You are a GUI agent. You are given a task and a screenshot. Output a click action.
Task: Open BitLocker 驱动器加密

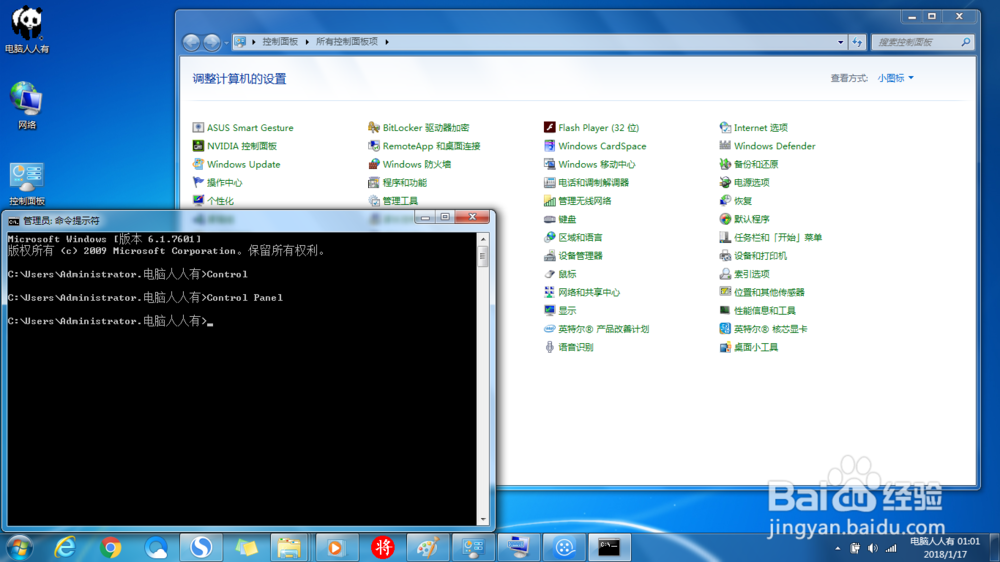[418, 128]
